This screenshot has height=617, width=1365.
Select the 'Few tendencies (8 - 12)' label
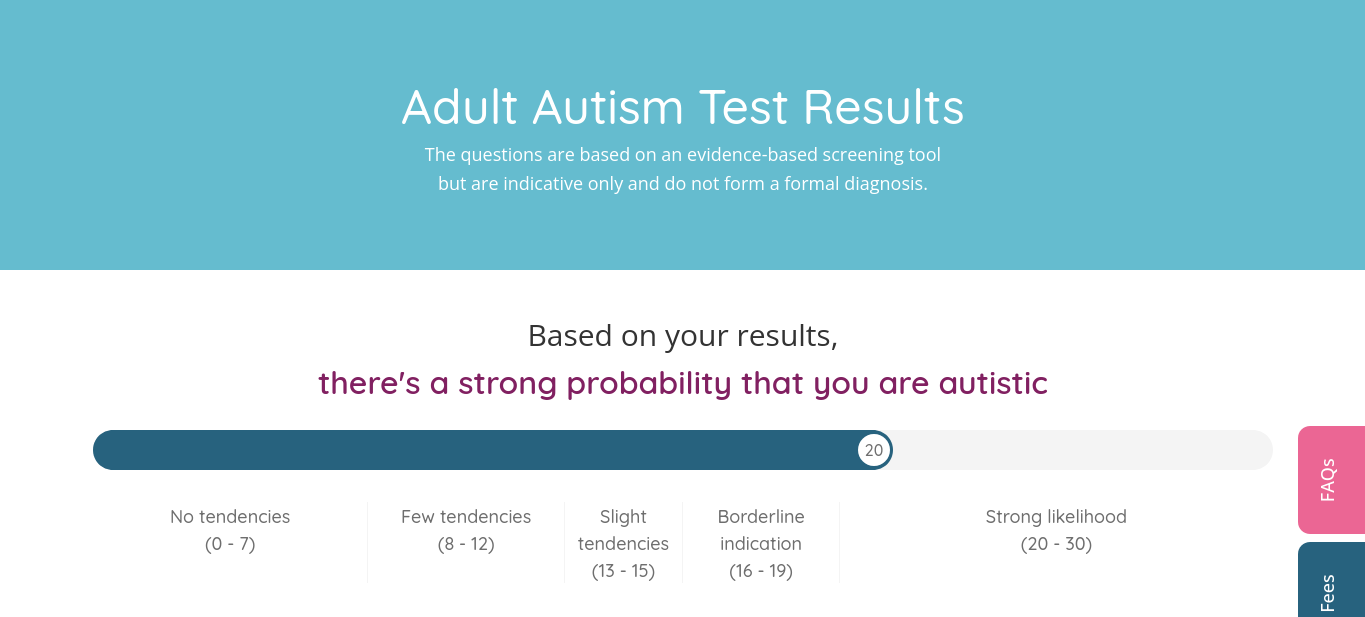(466, 530)
